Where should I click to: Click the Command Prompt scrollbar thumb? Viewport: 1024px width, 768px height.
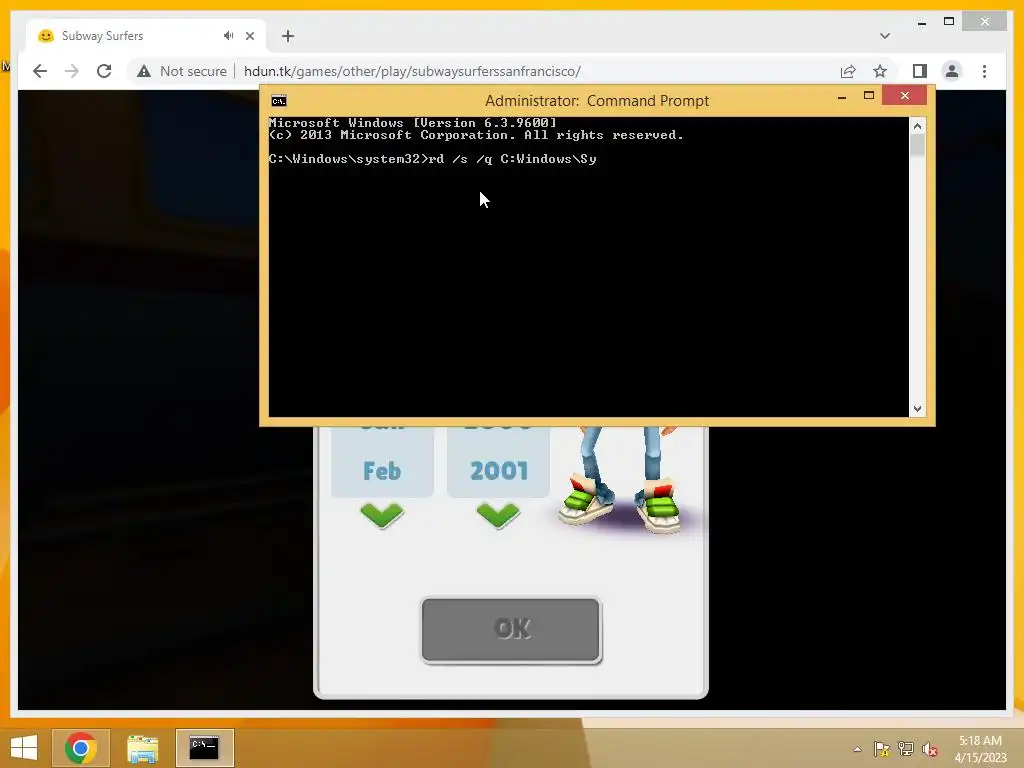[918, 145]
